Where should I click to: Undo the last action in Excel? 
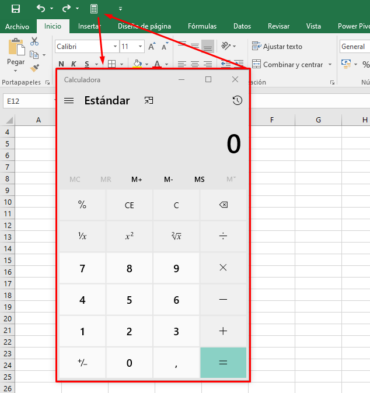pyautogui.click(x=41, y=8)
